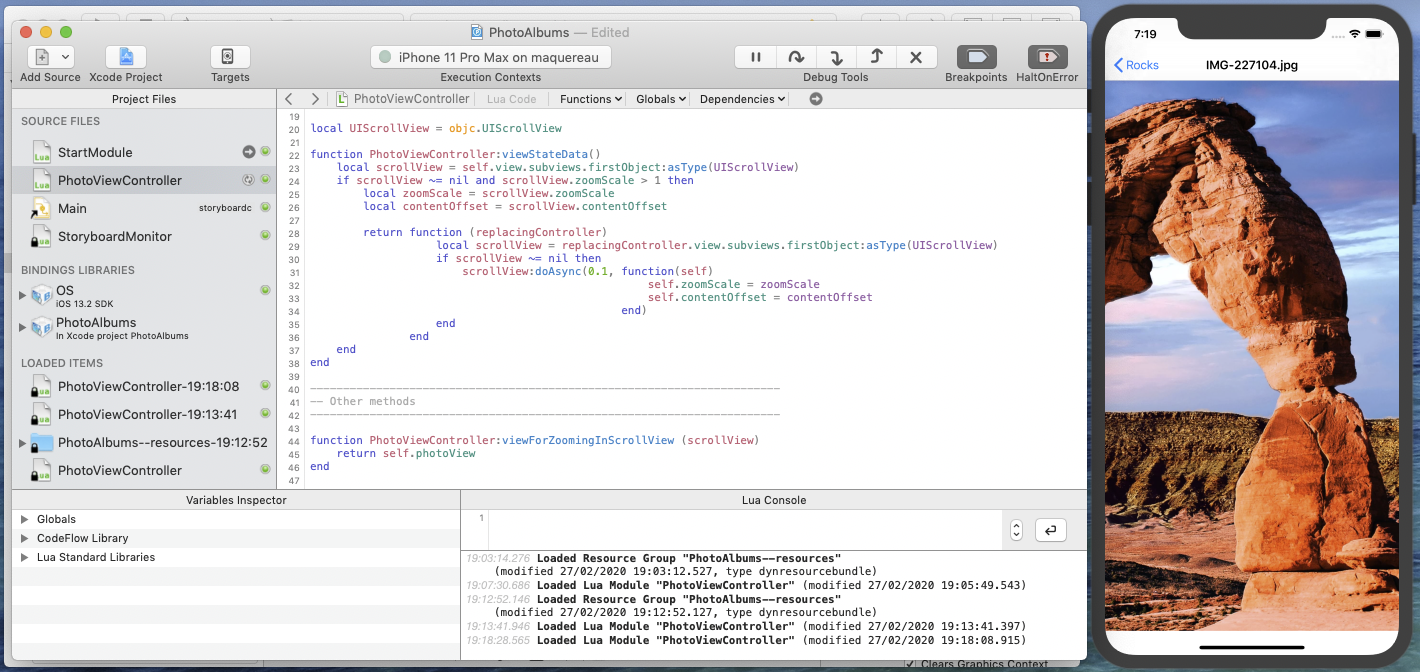Toggle the HaltOnError button
The width and height of the screenshot is (1420, 672).
pyautogui.click(x=1048, y=57)
